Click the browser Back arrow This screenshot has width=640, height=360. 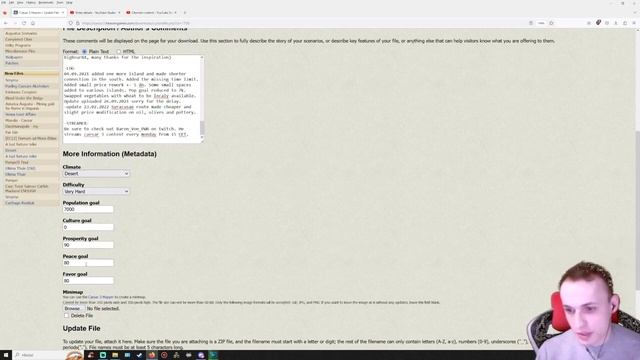pyautogui.click(x=6, y=23)
